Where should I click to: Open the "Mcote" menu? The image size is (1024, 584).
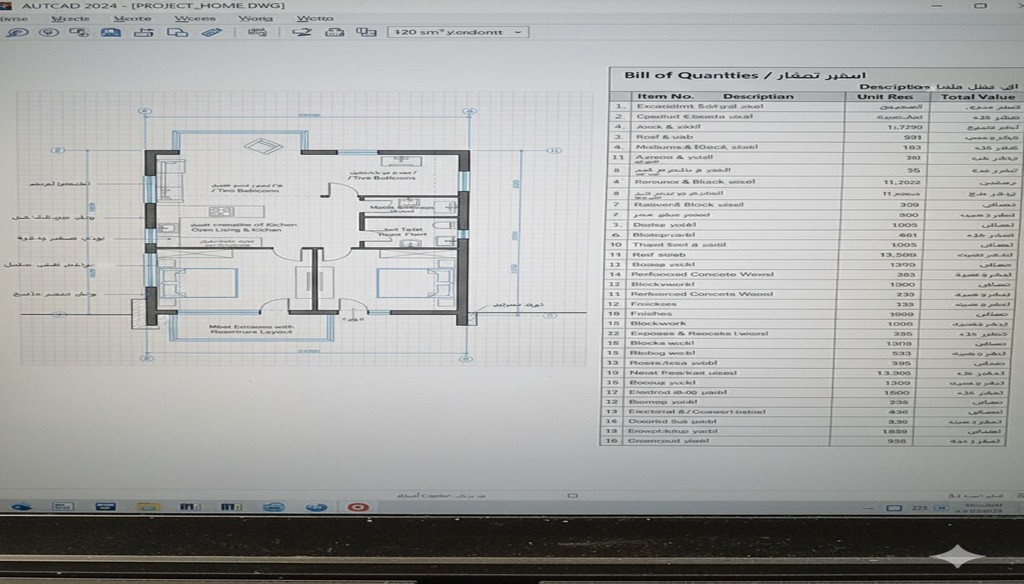tap(132, 18)
